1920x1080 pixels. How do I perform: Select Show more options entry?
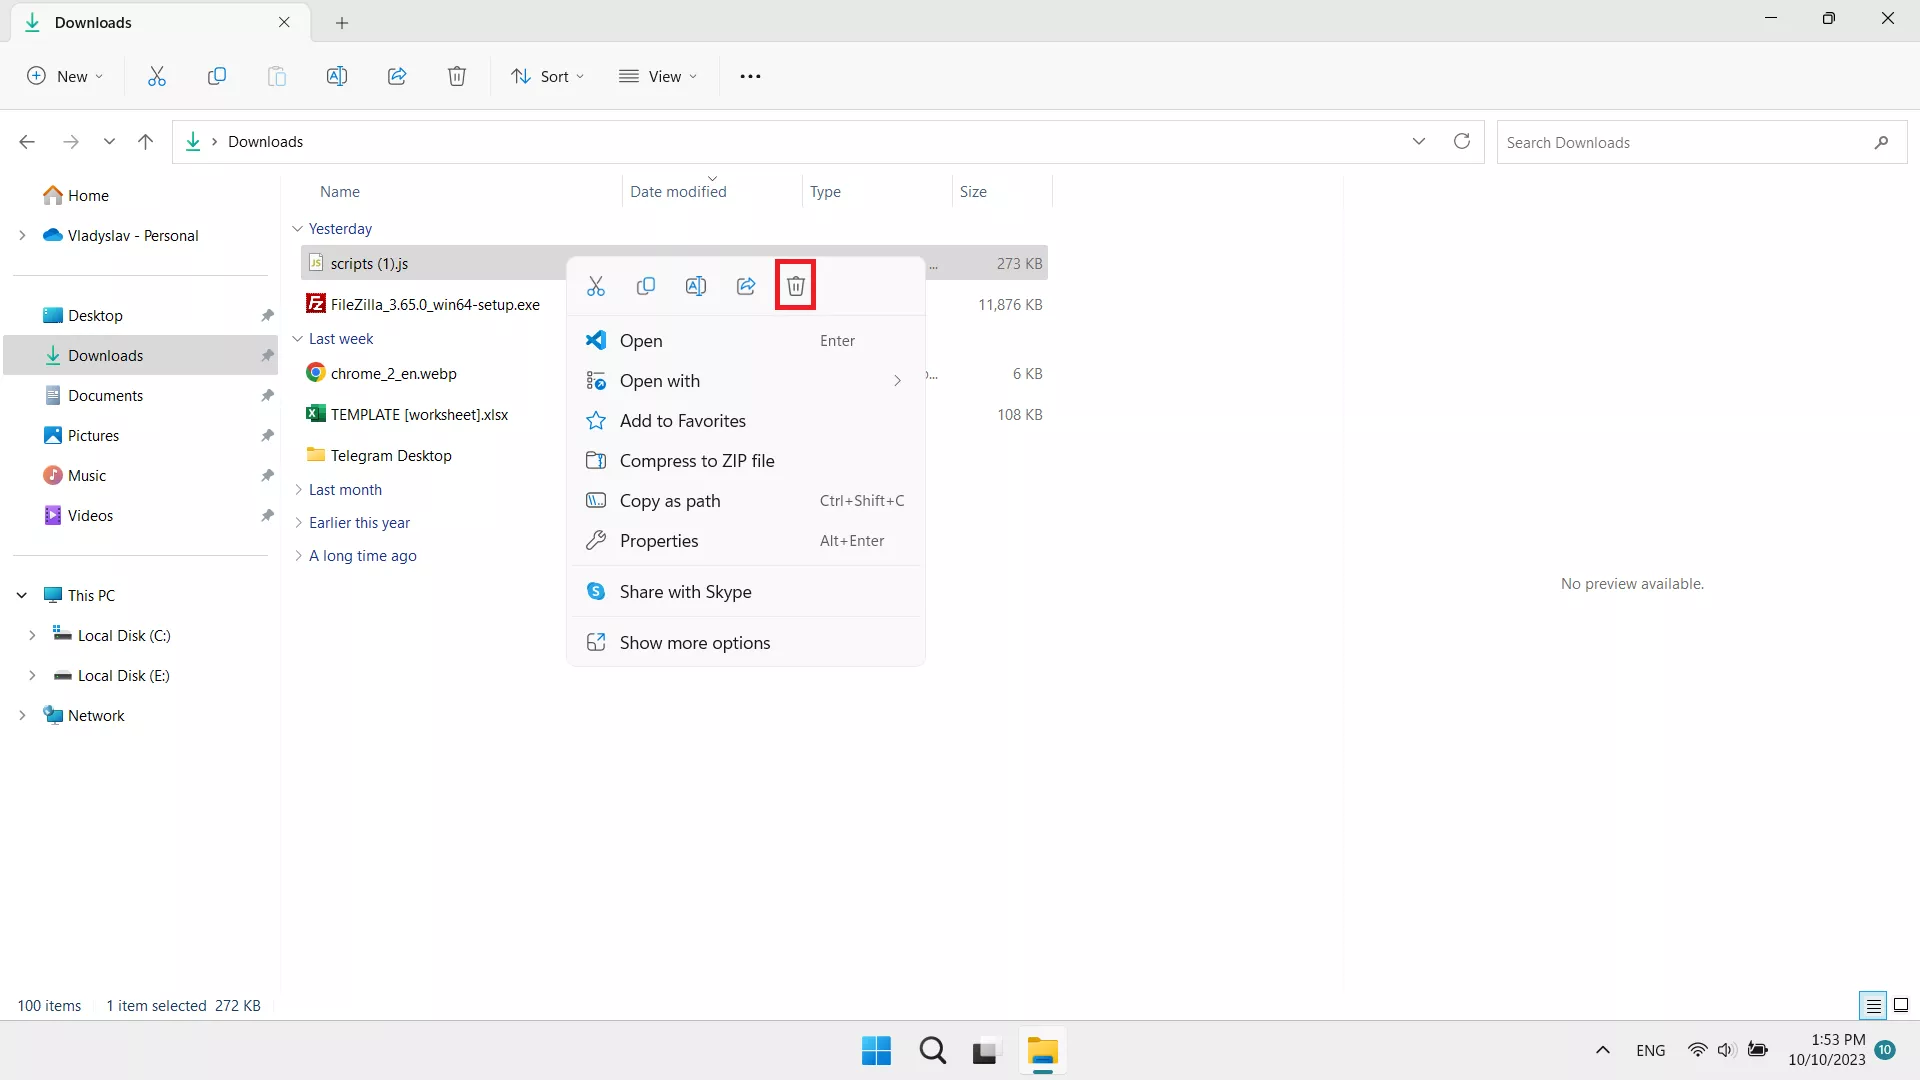695,643
